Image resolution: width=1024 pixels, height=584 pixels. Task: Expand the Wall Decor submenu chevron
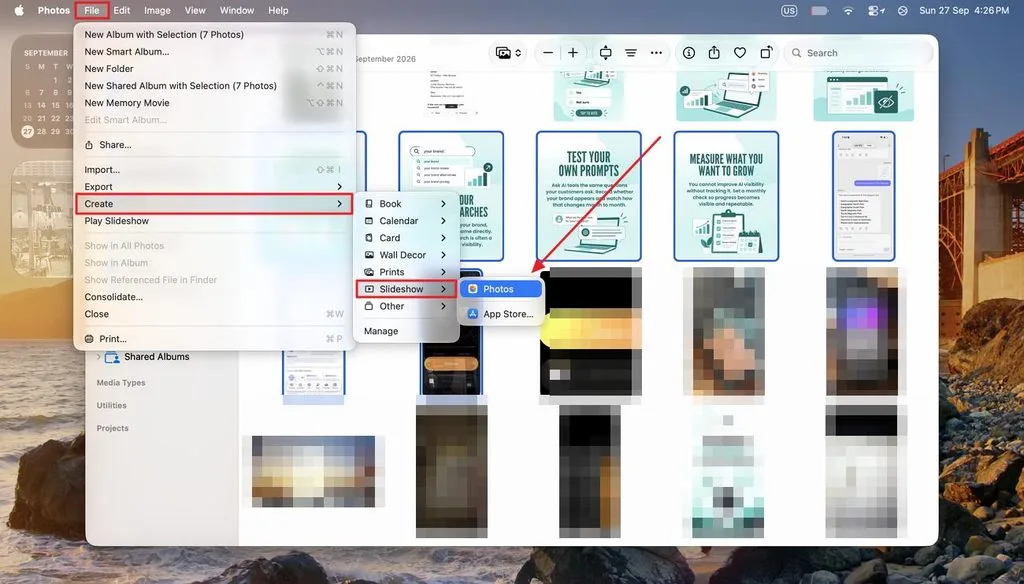click(x=443, y=255)
